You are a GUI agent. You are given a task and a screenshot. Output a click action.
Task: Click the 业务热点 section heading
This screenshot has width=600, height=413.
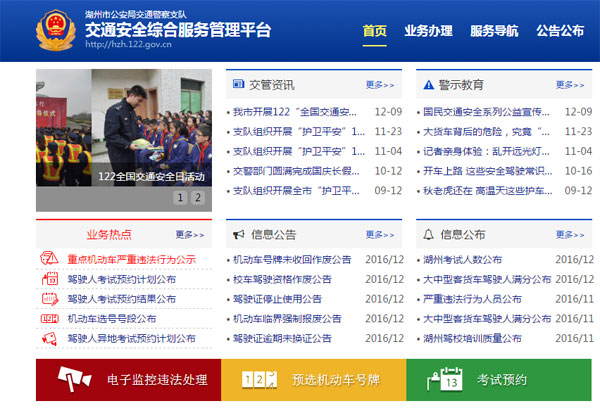click(x=109, y=234)
